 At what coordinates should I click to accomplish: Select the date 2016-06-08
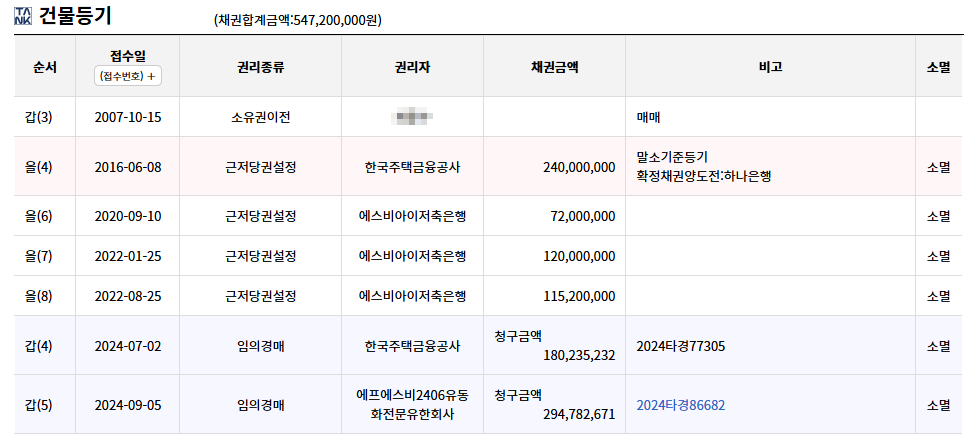pyautogui.click(x=128, y=167)
